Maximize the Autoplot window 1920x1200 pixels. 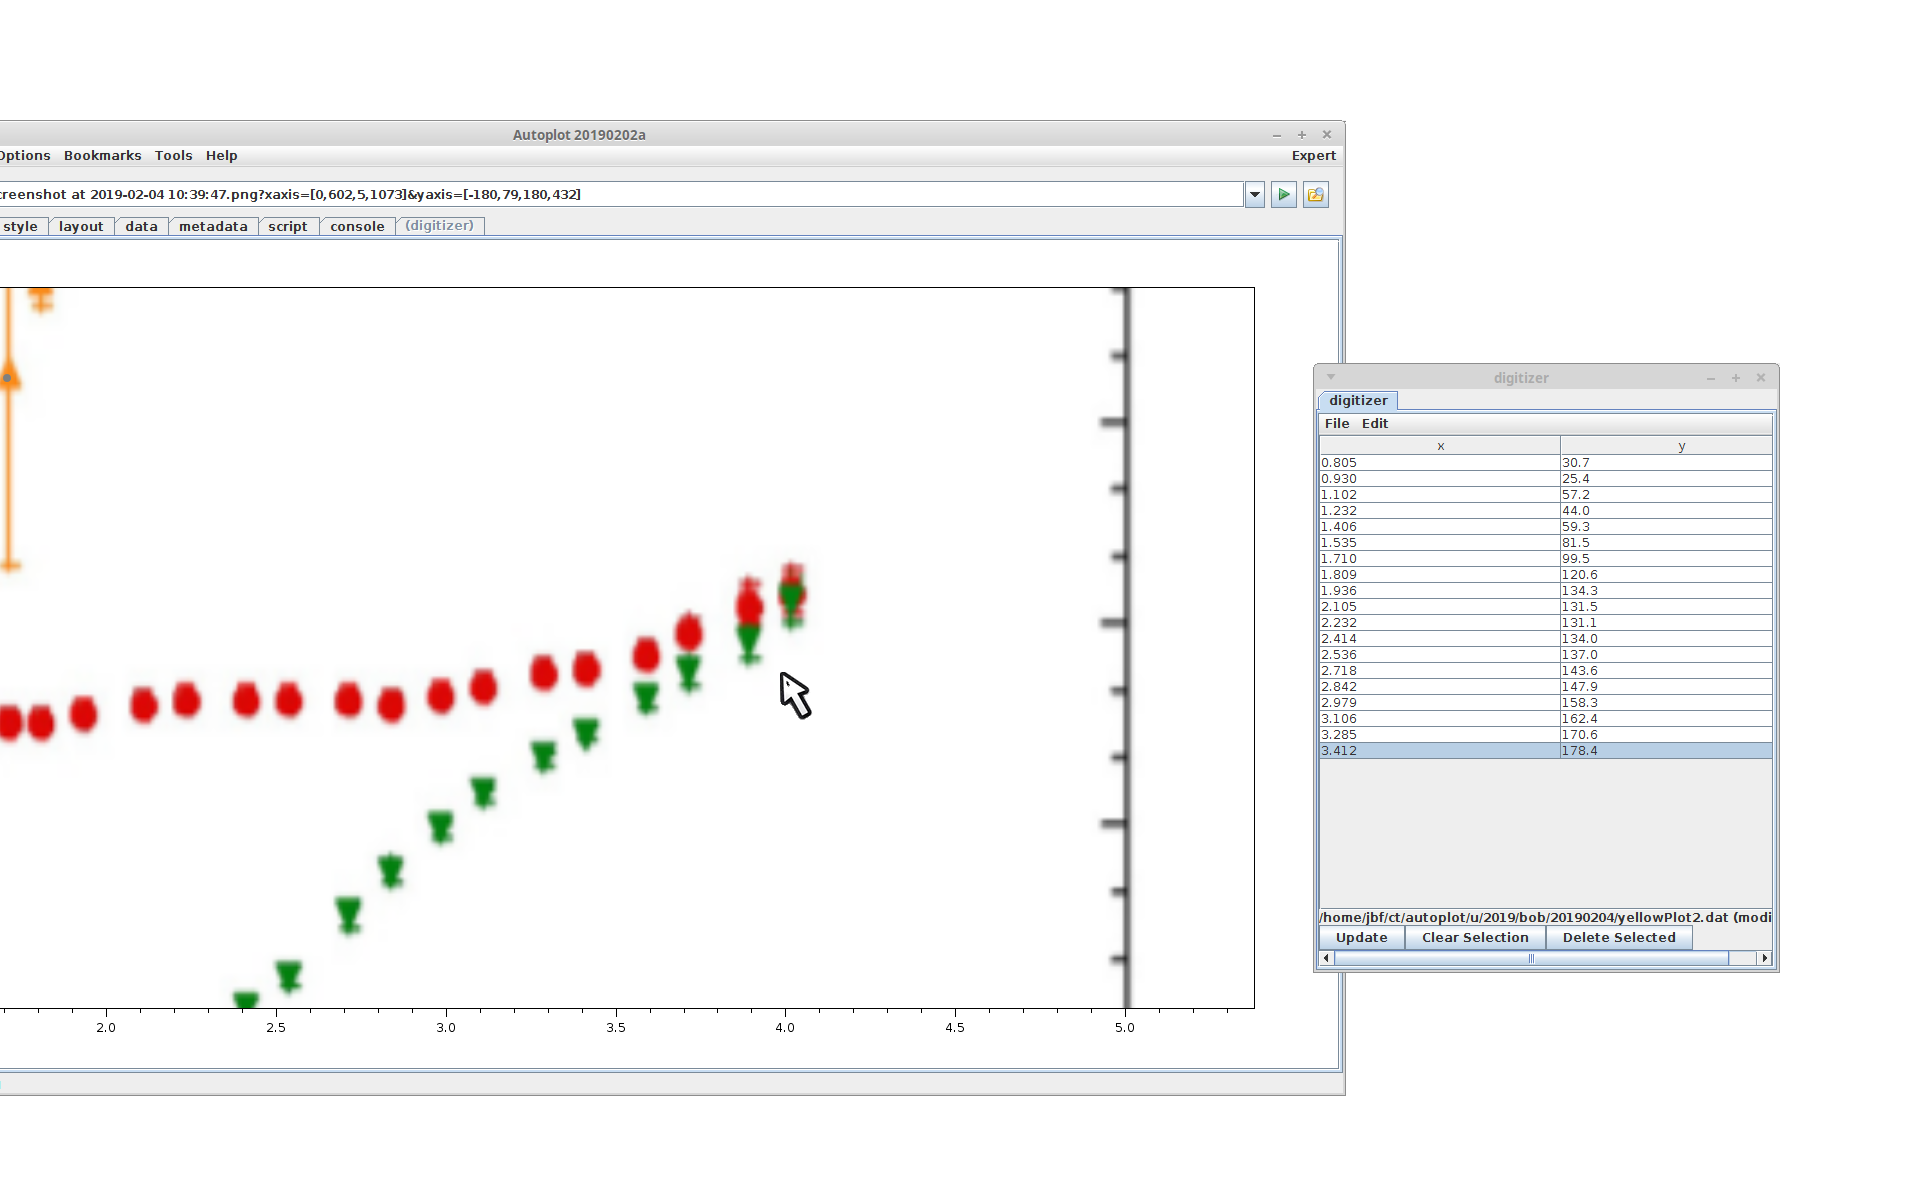click(x=1302, y=135)
